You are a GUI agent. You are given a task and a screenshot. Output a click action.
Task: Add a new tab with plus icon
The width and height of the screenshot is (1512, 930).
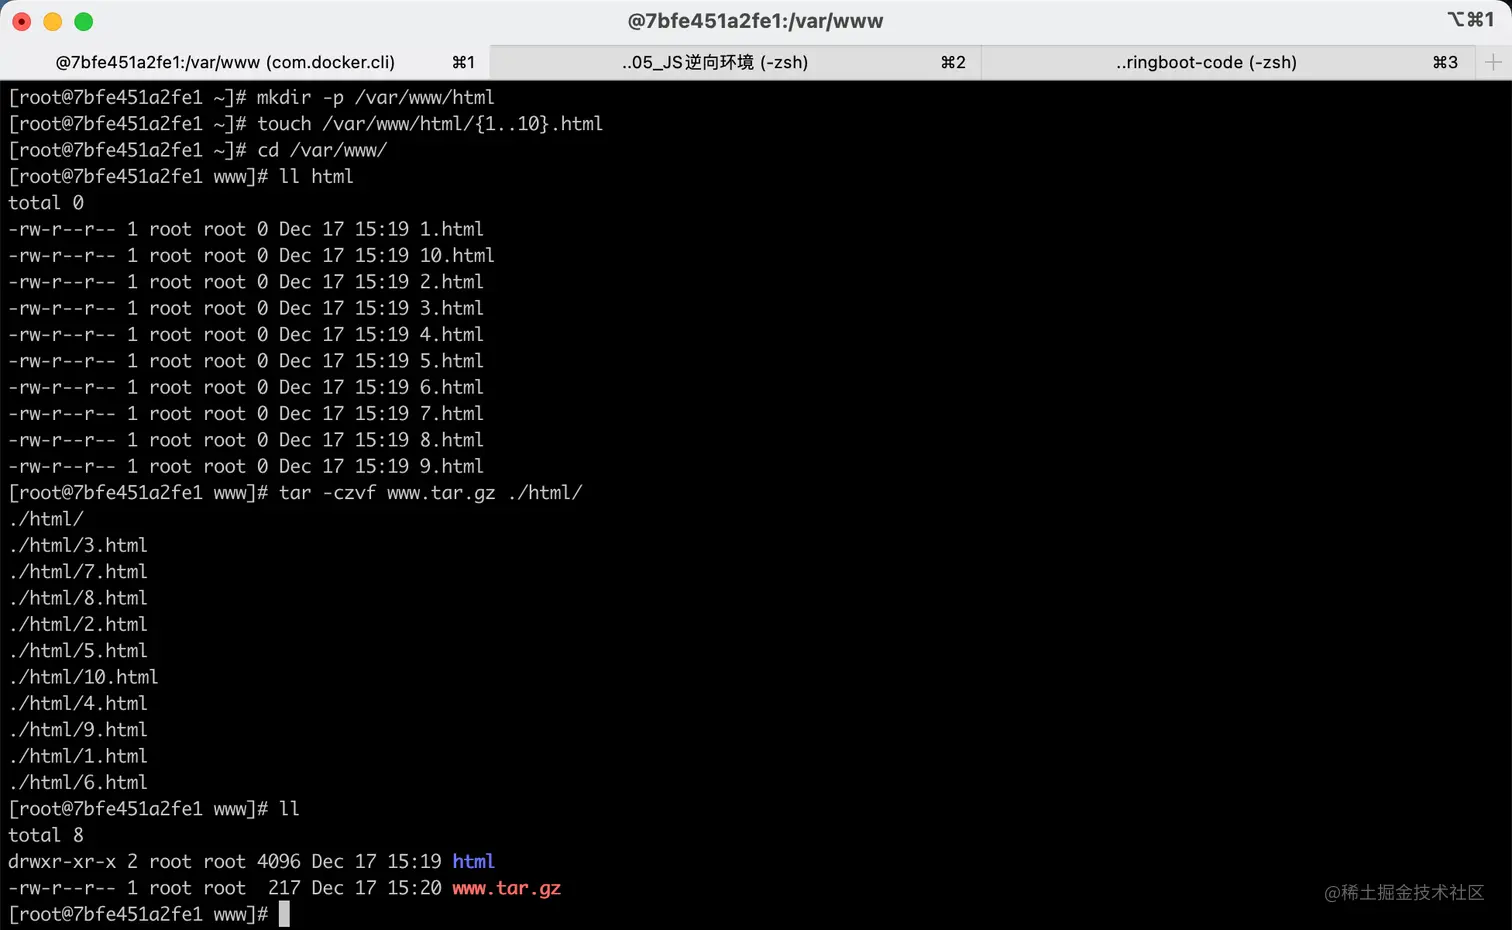click(1493, 62)
